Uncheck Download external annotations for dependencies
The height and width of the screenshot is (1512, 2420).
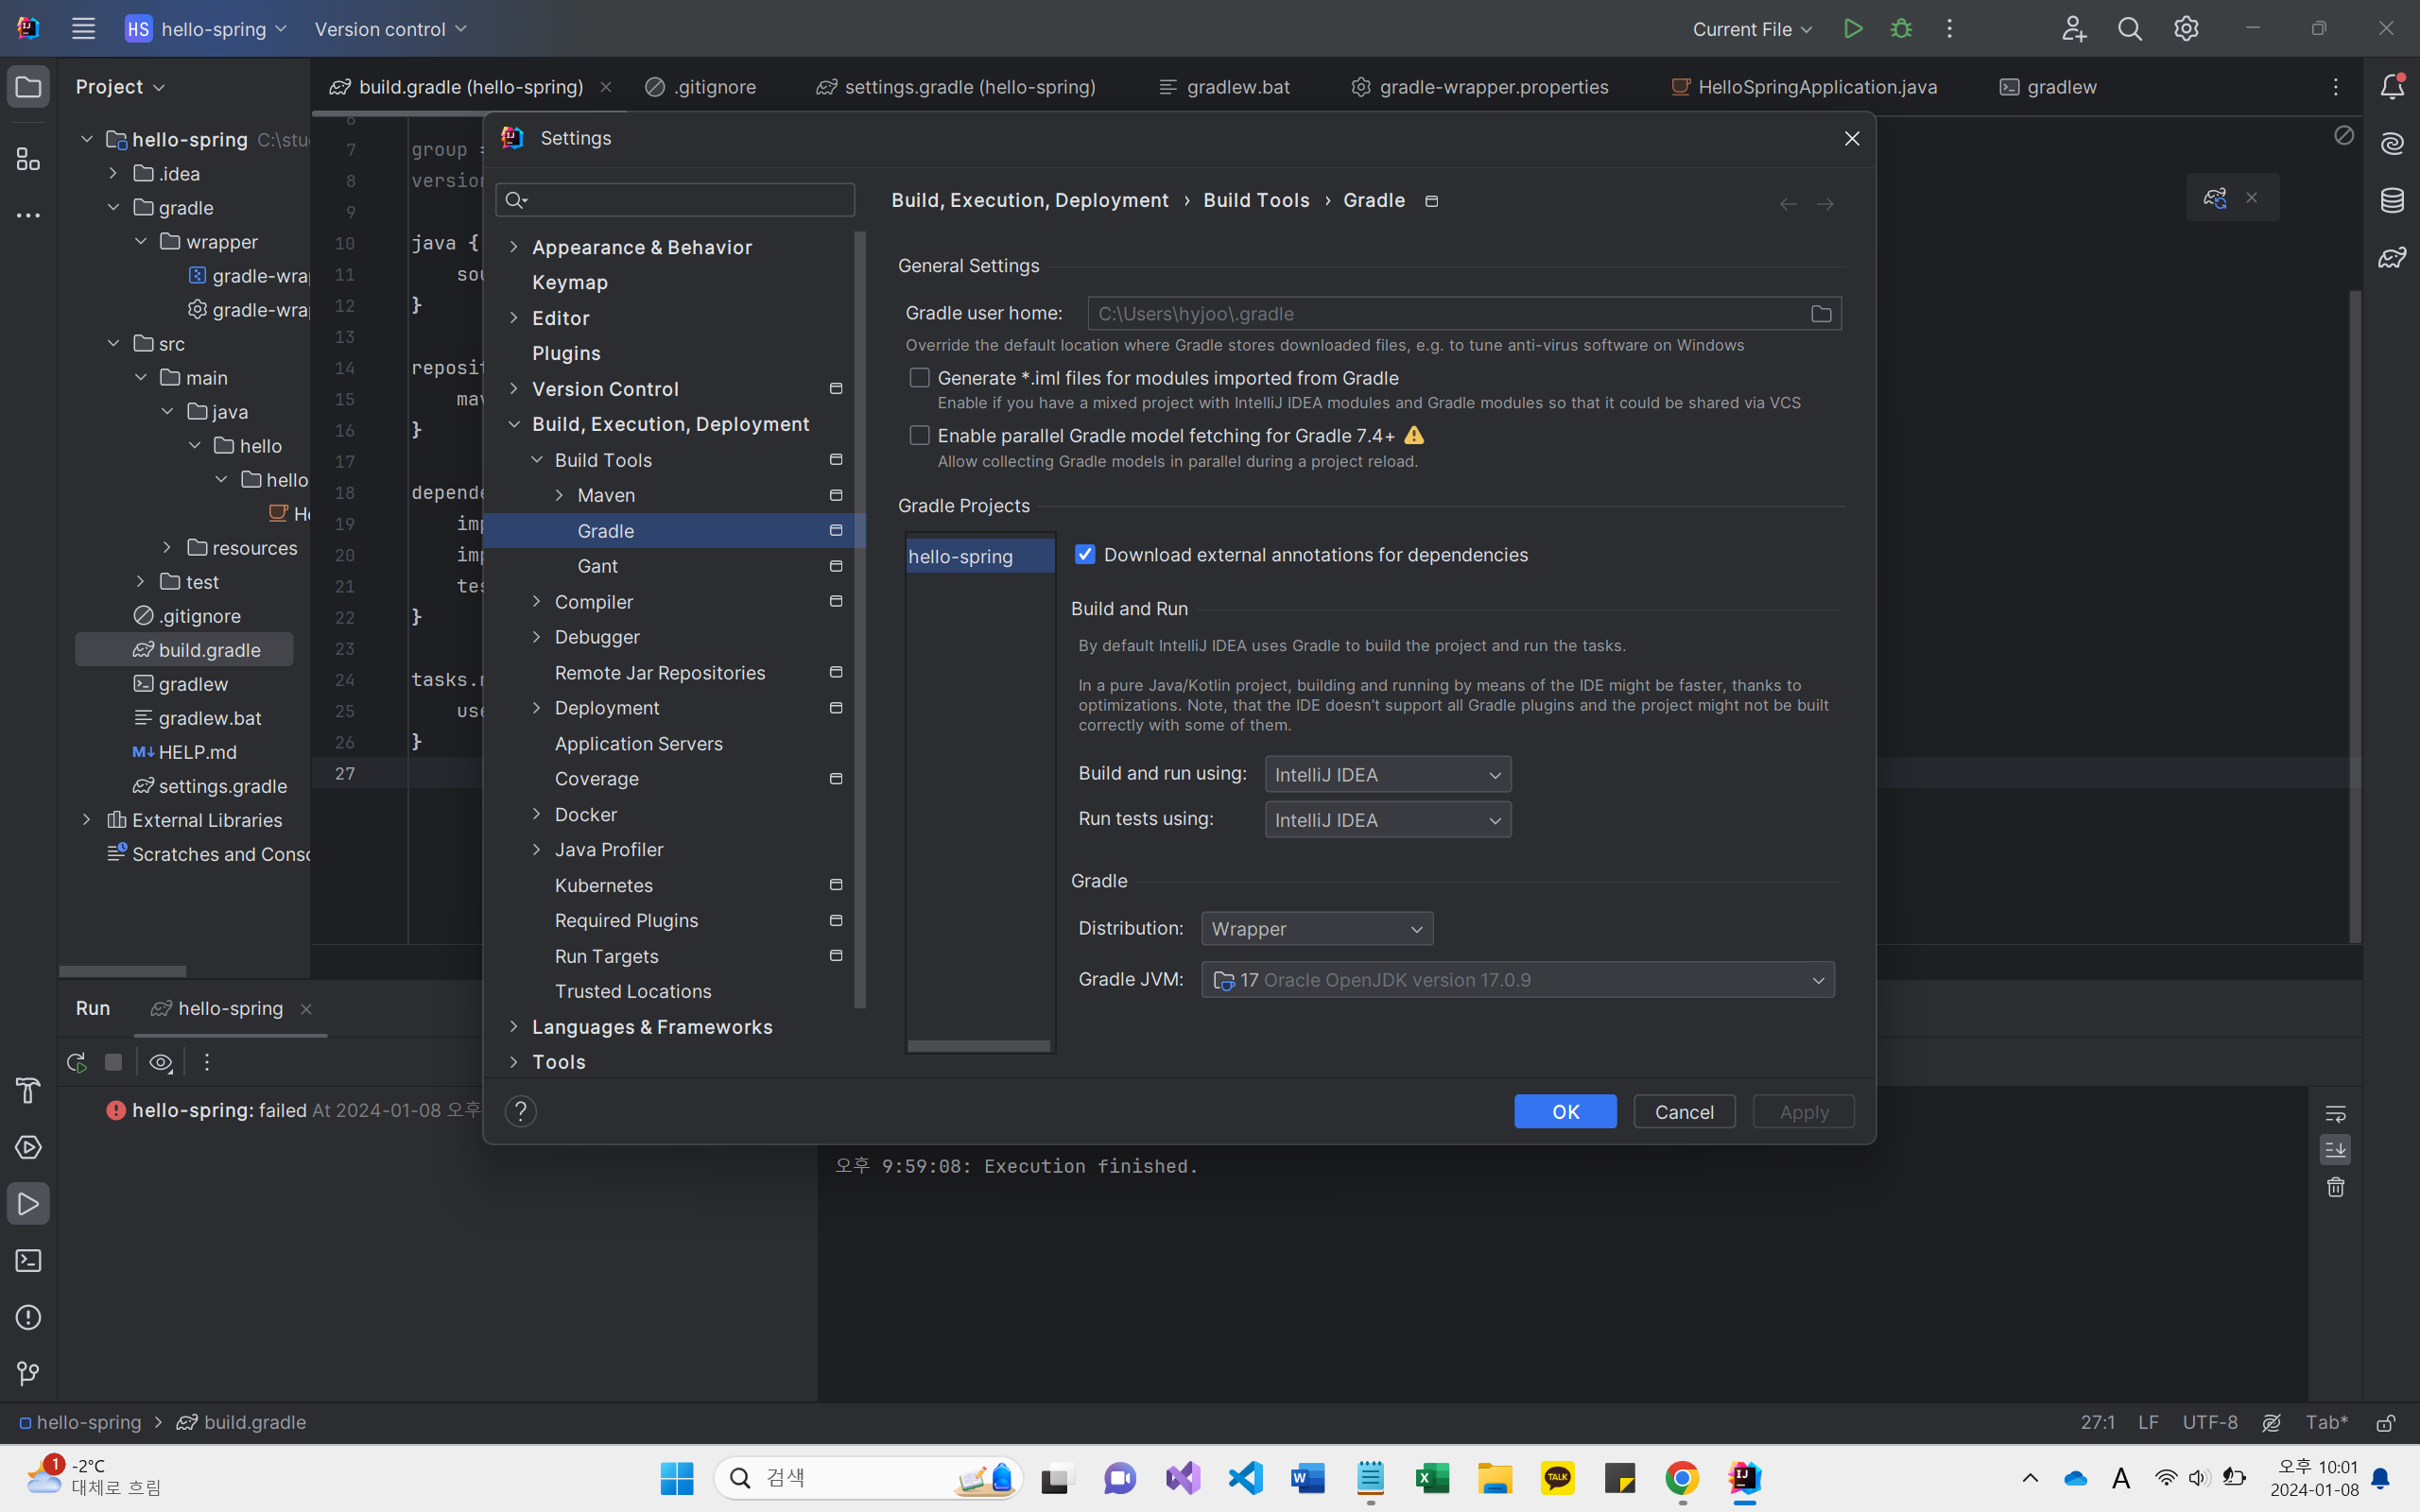(1085, 554)
